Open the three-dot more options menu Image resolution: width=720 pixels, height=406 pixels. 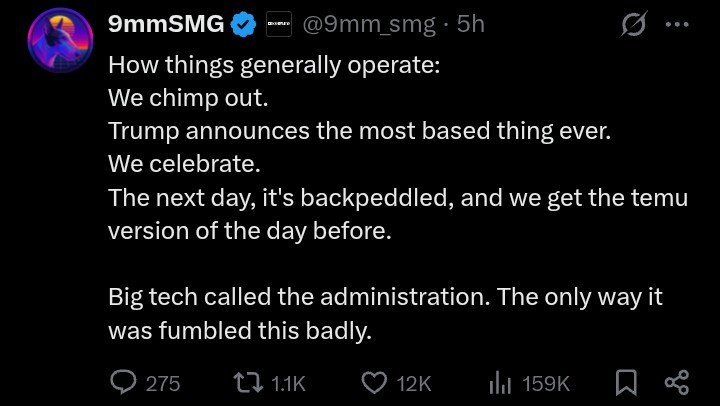point(677,24)
